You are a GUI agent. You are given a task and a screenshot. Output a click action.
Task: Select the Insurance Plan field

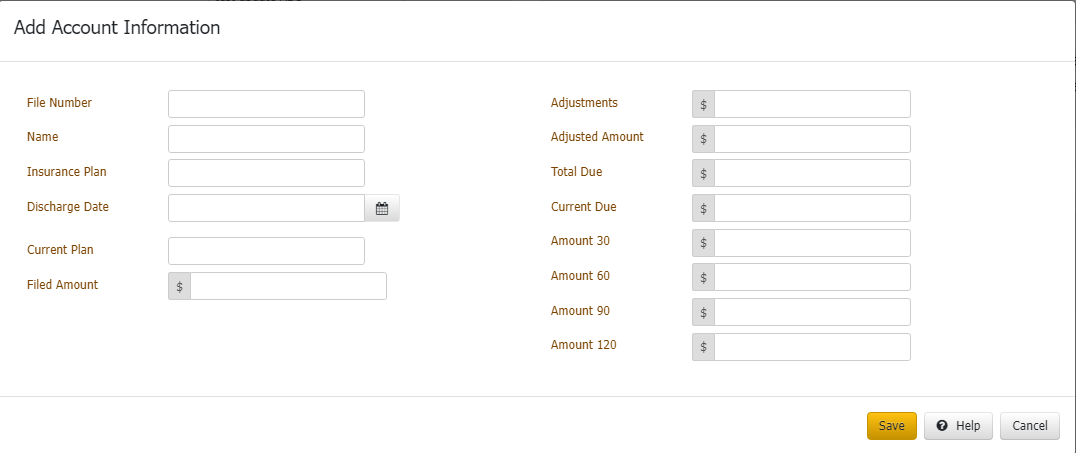[266, 173]
